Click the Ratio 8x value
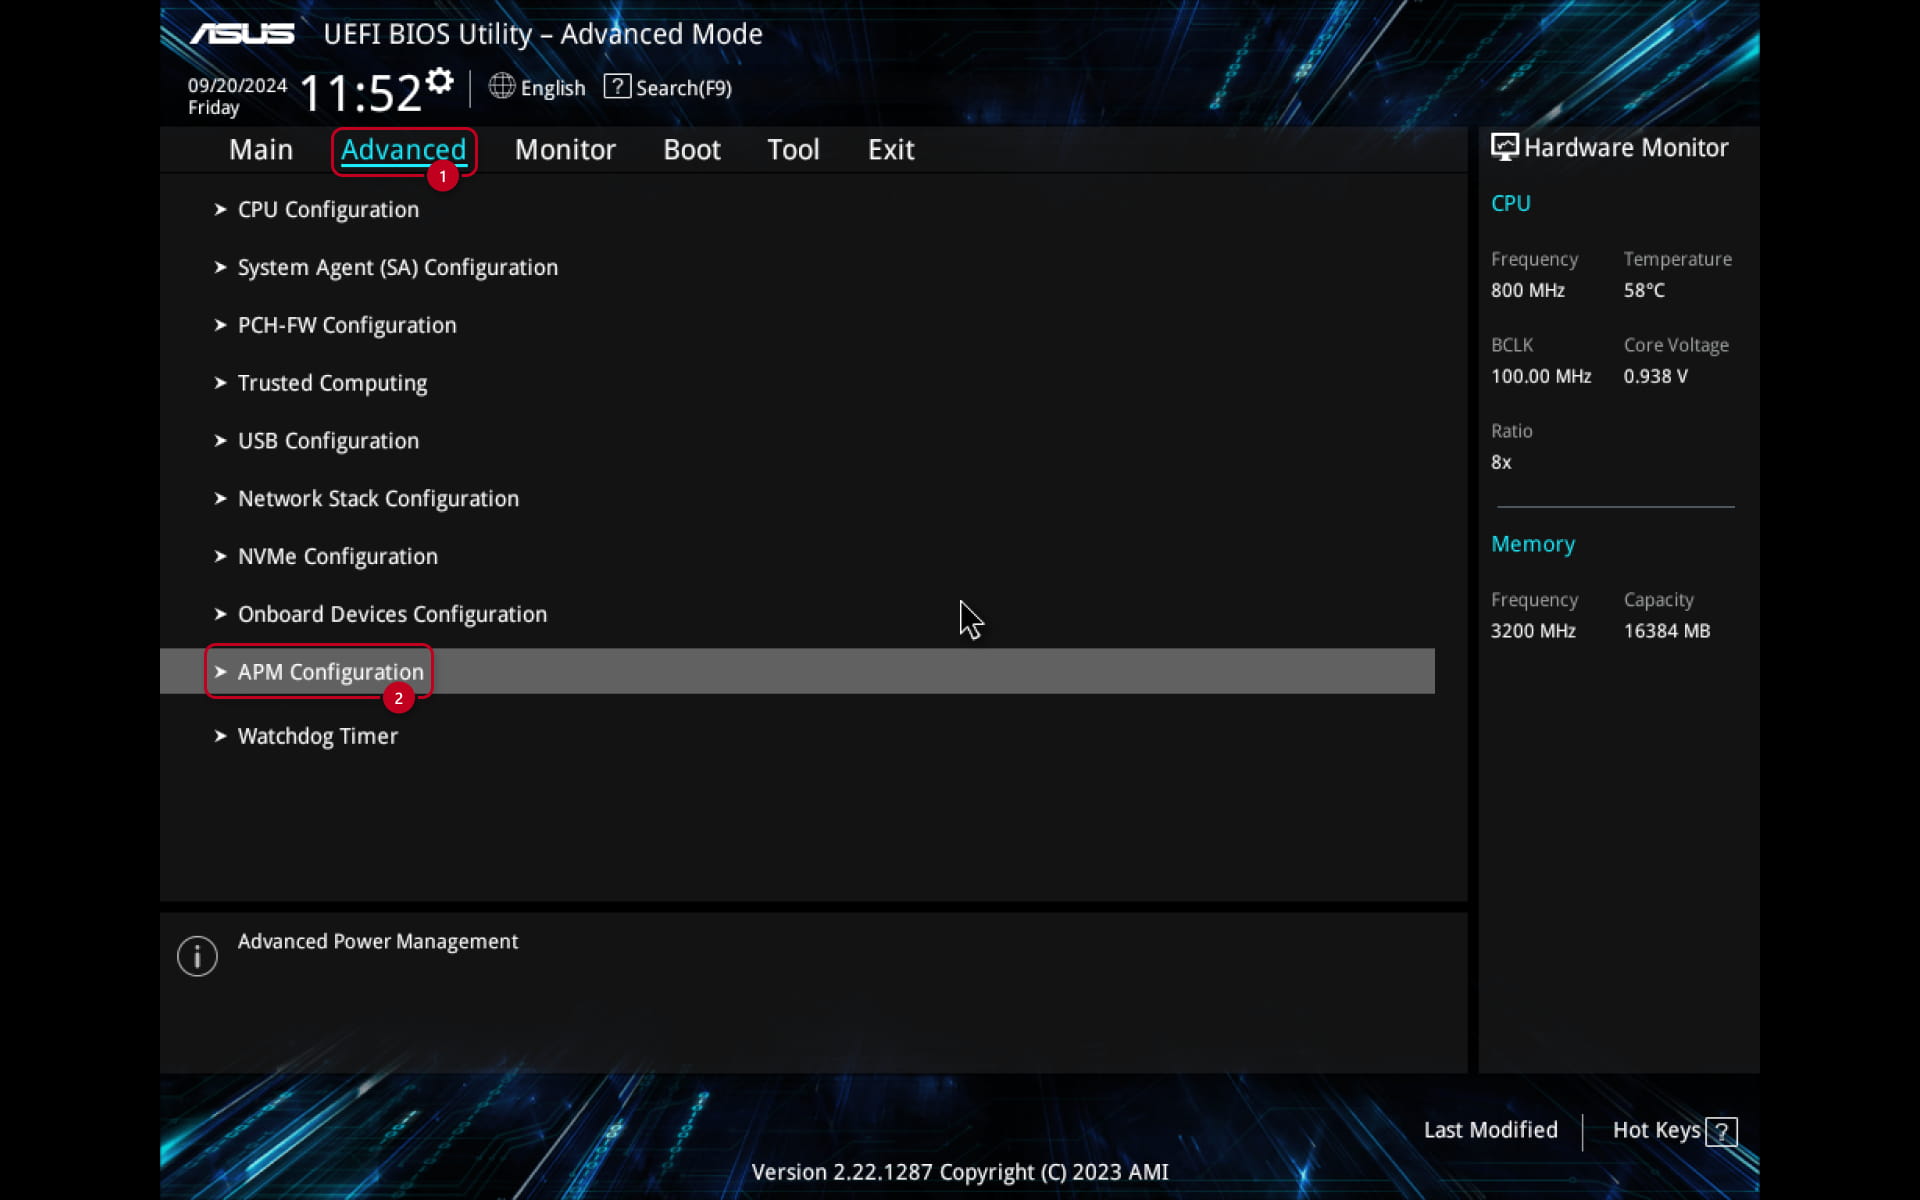 point(1501,462)
